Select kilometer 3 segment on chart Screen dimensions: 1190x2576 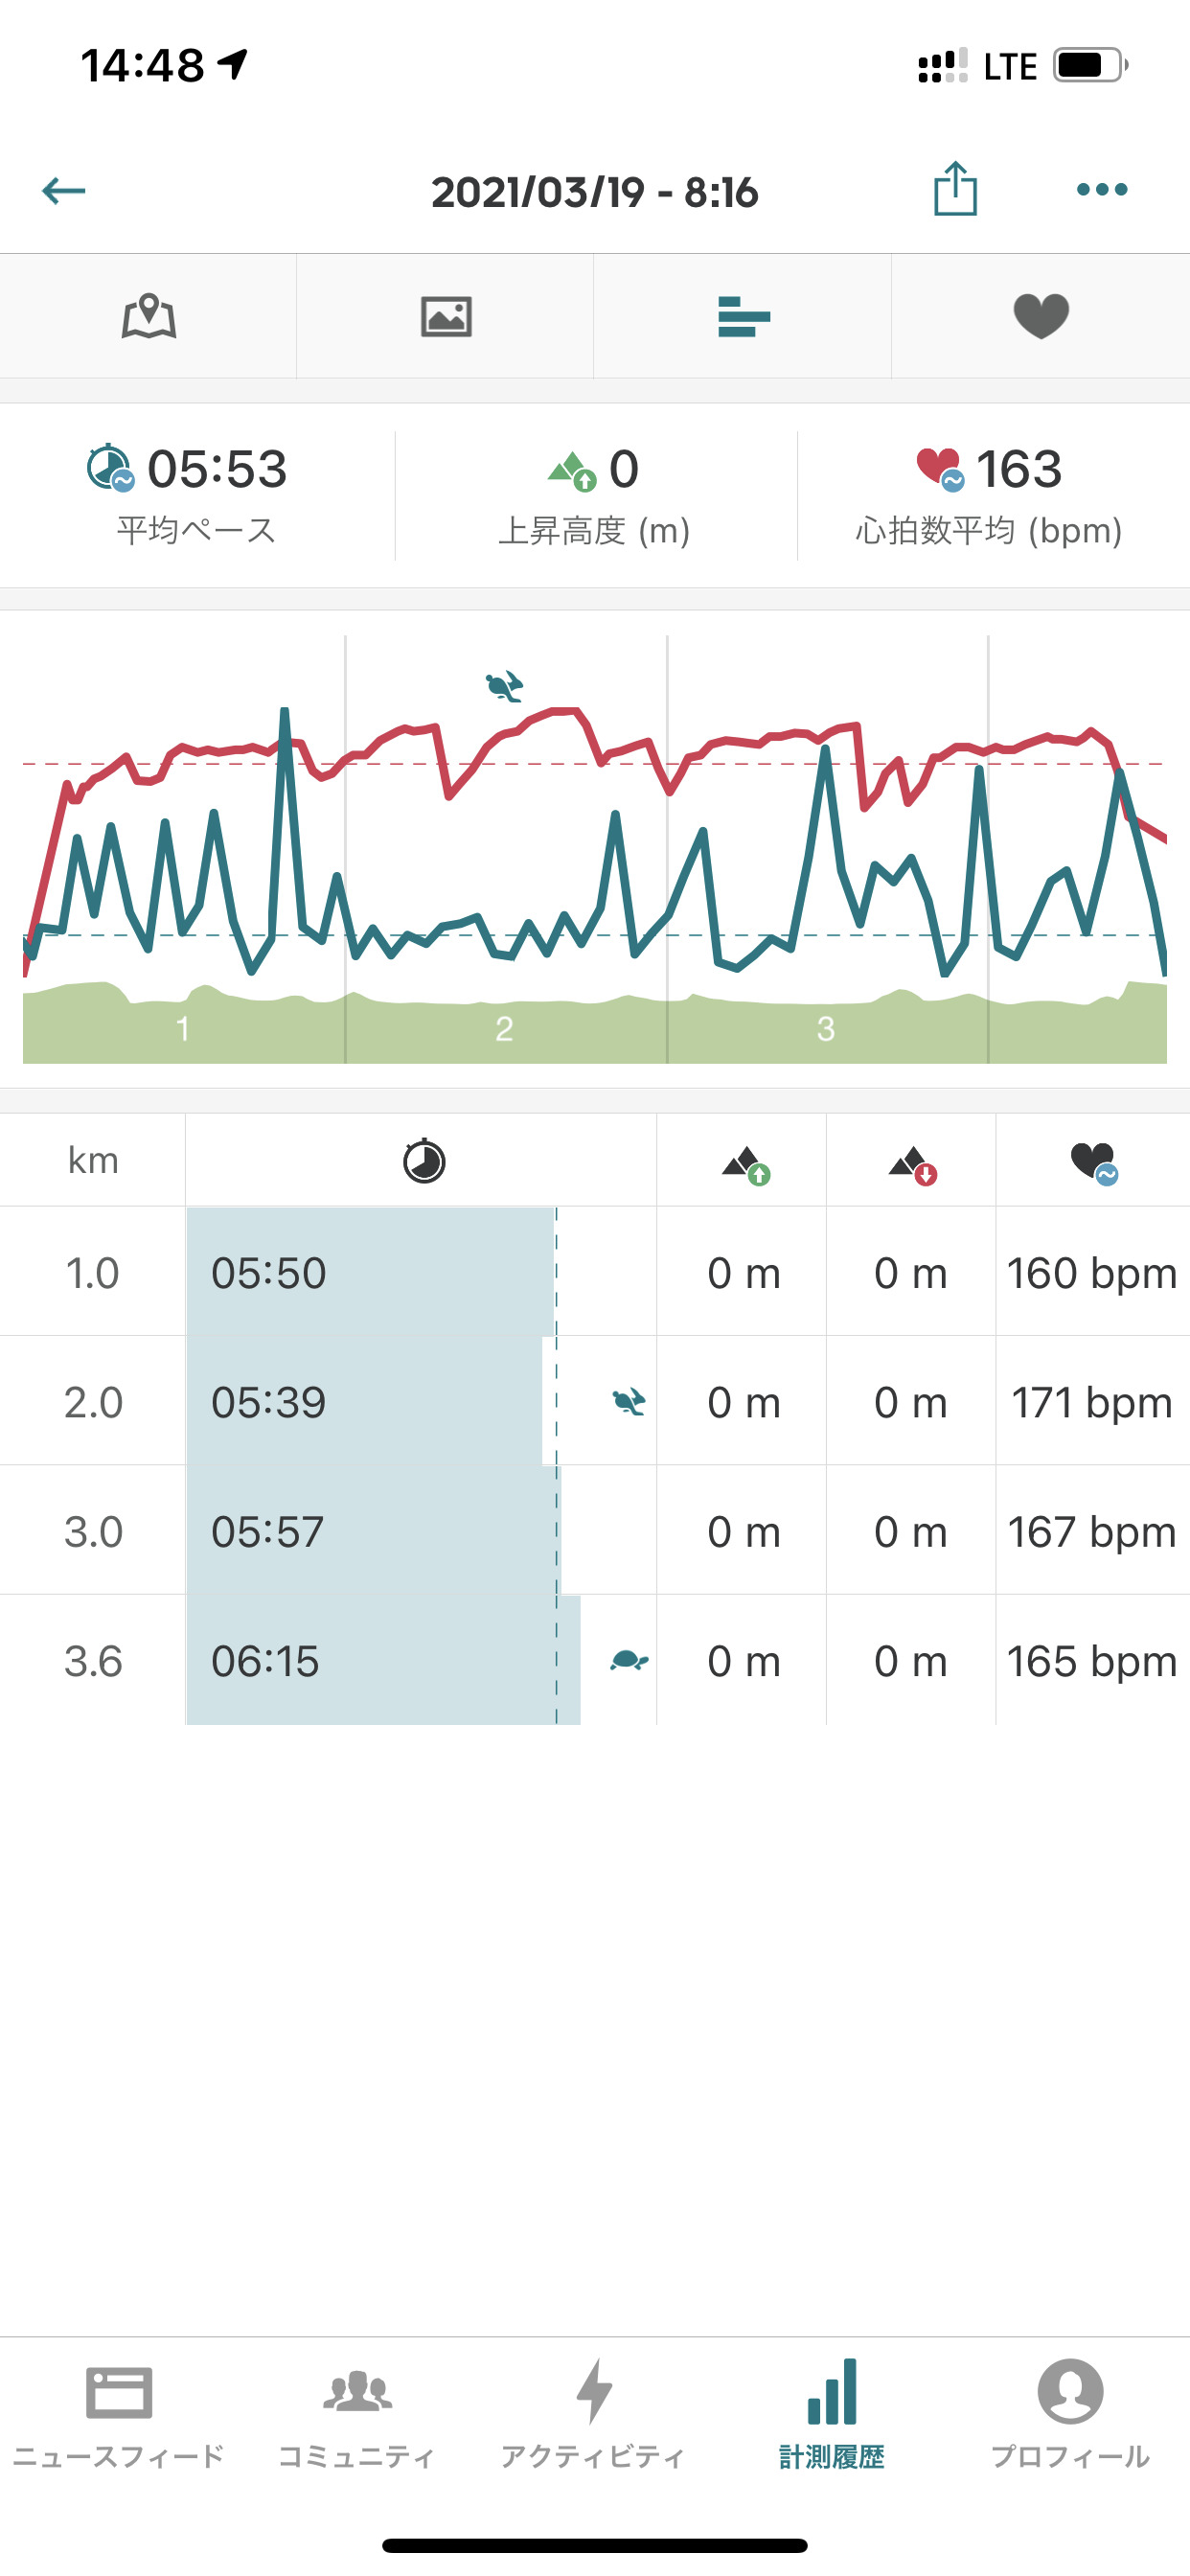[x=826, y=1028]
